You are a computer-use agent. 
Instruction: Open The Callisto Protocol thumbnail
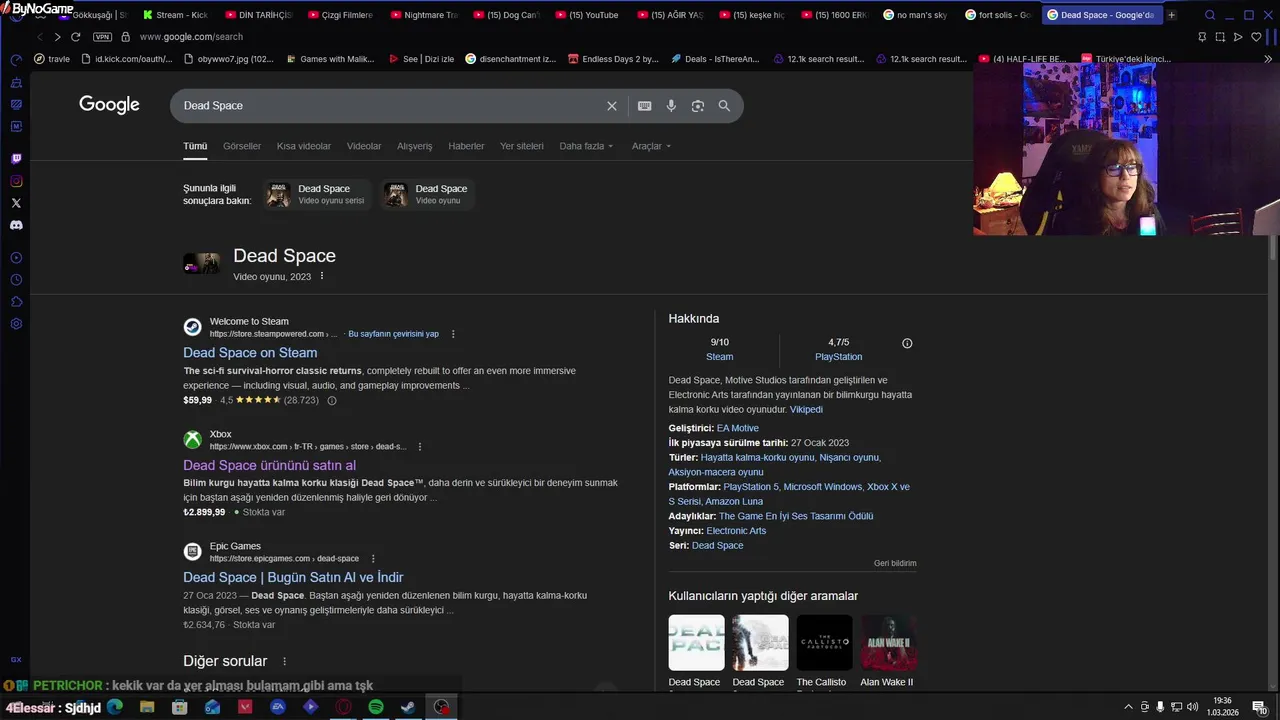[824, 642]
